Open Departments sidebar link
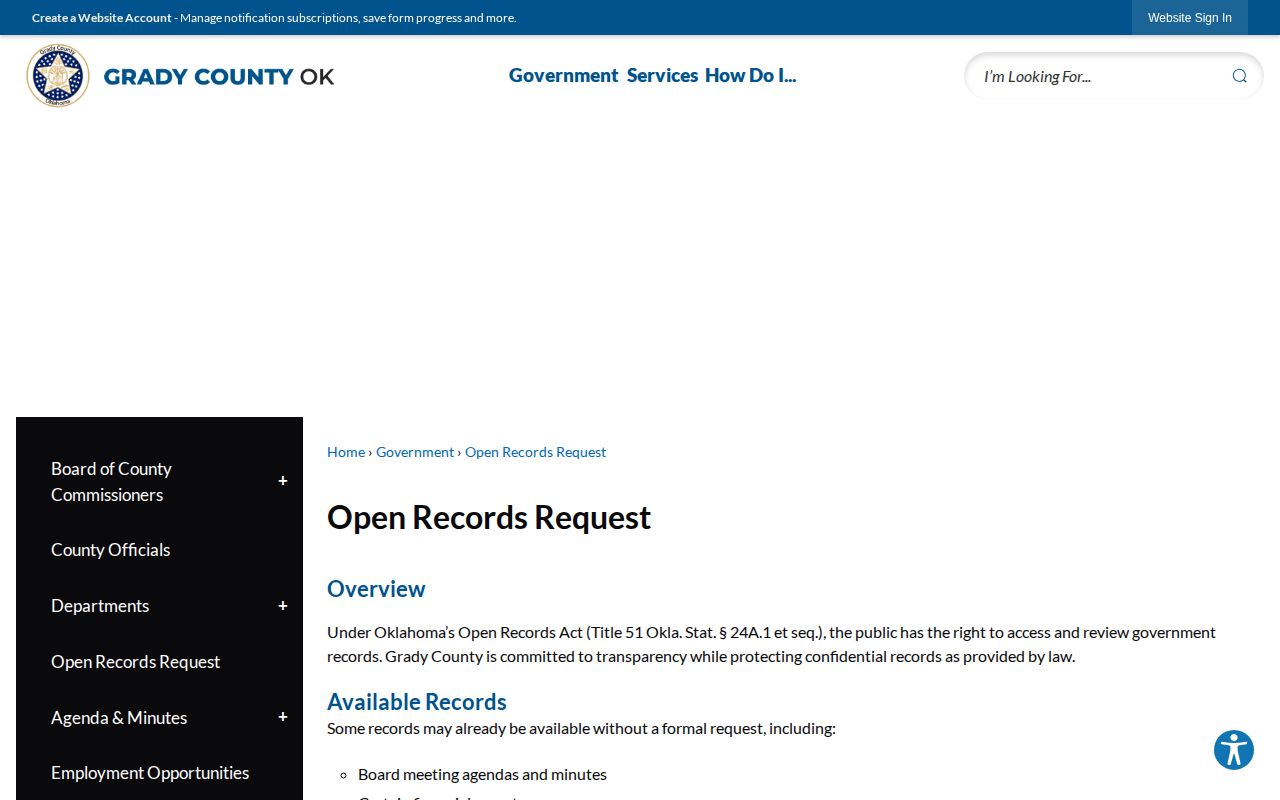The image size is (1280, 800). tap(100, 606)
